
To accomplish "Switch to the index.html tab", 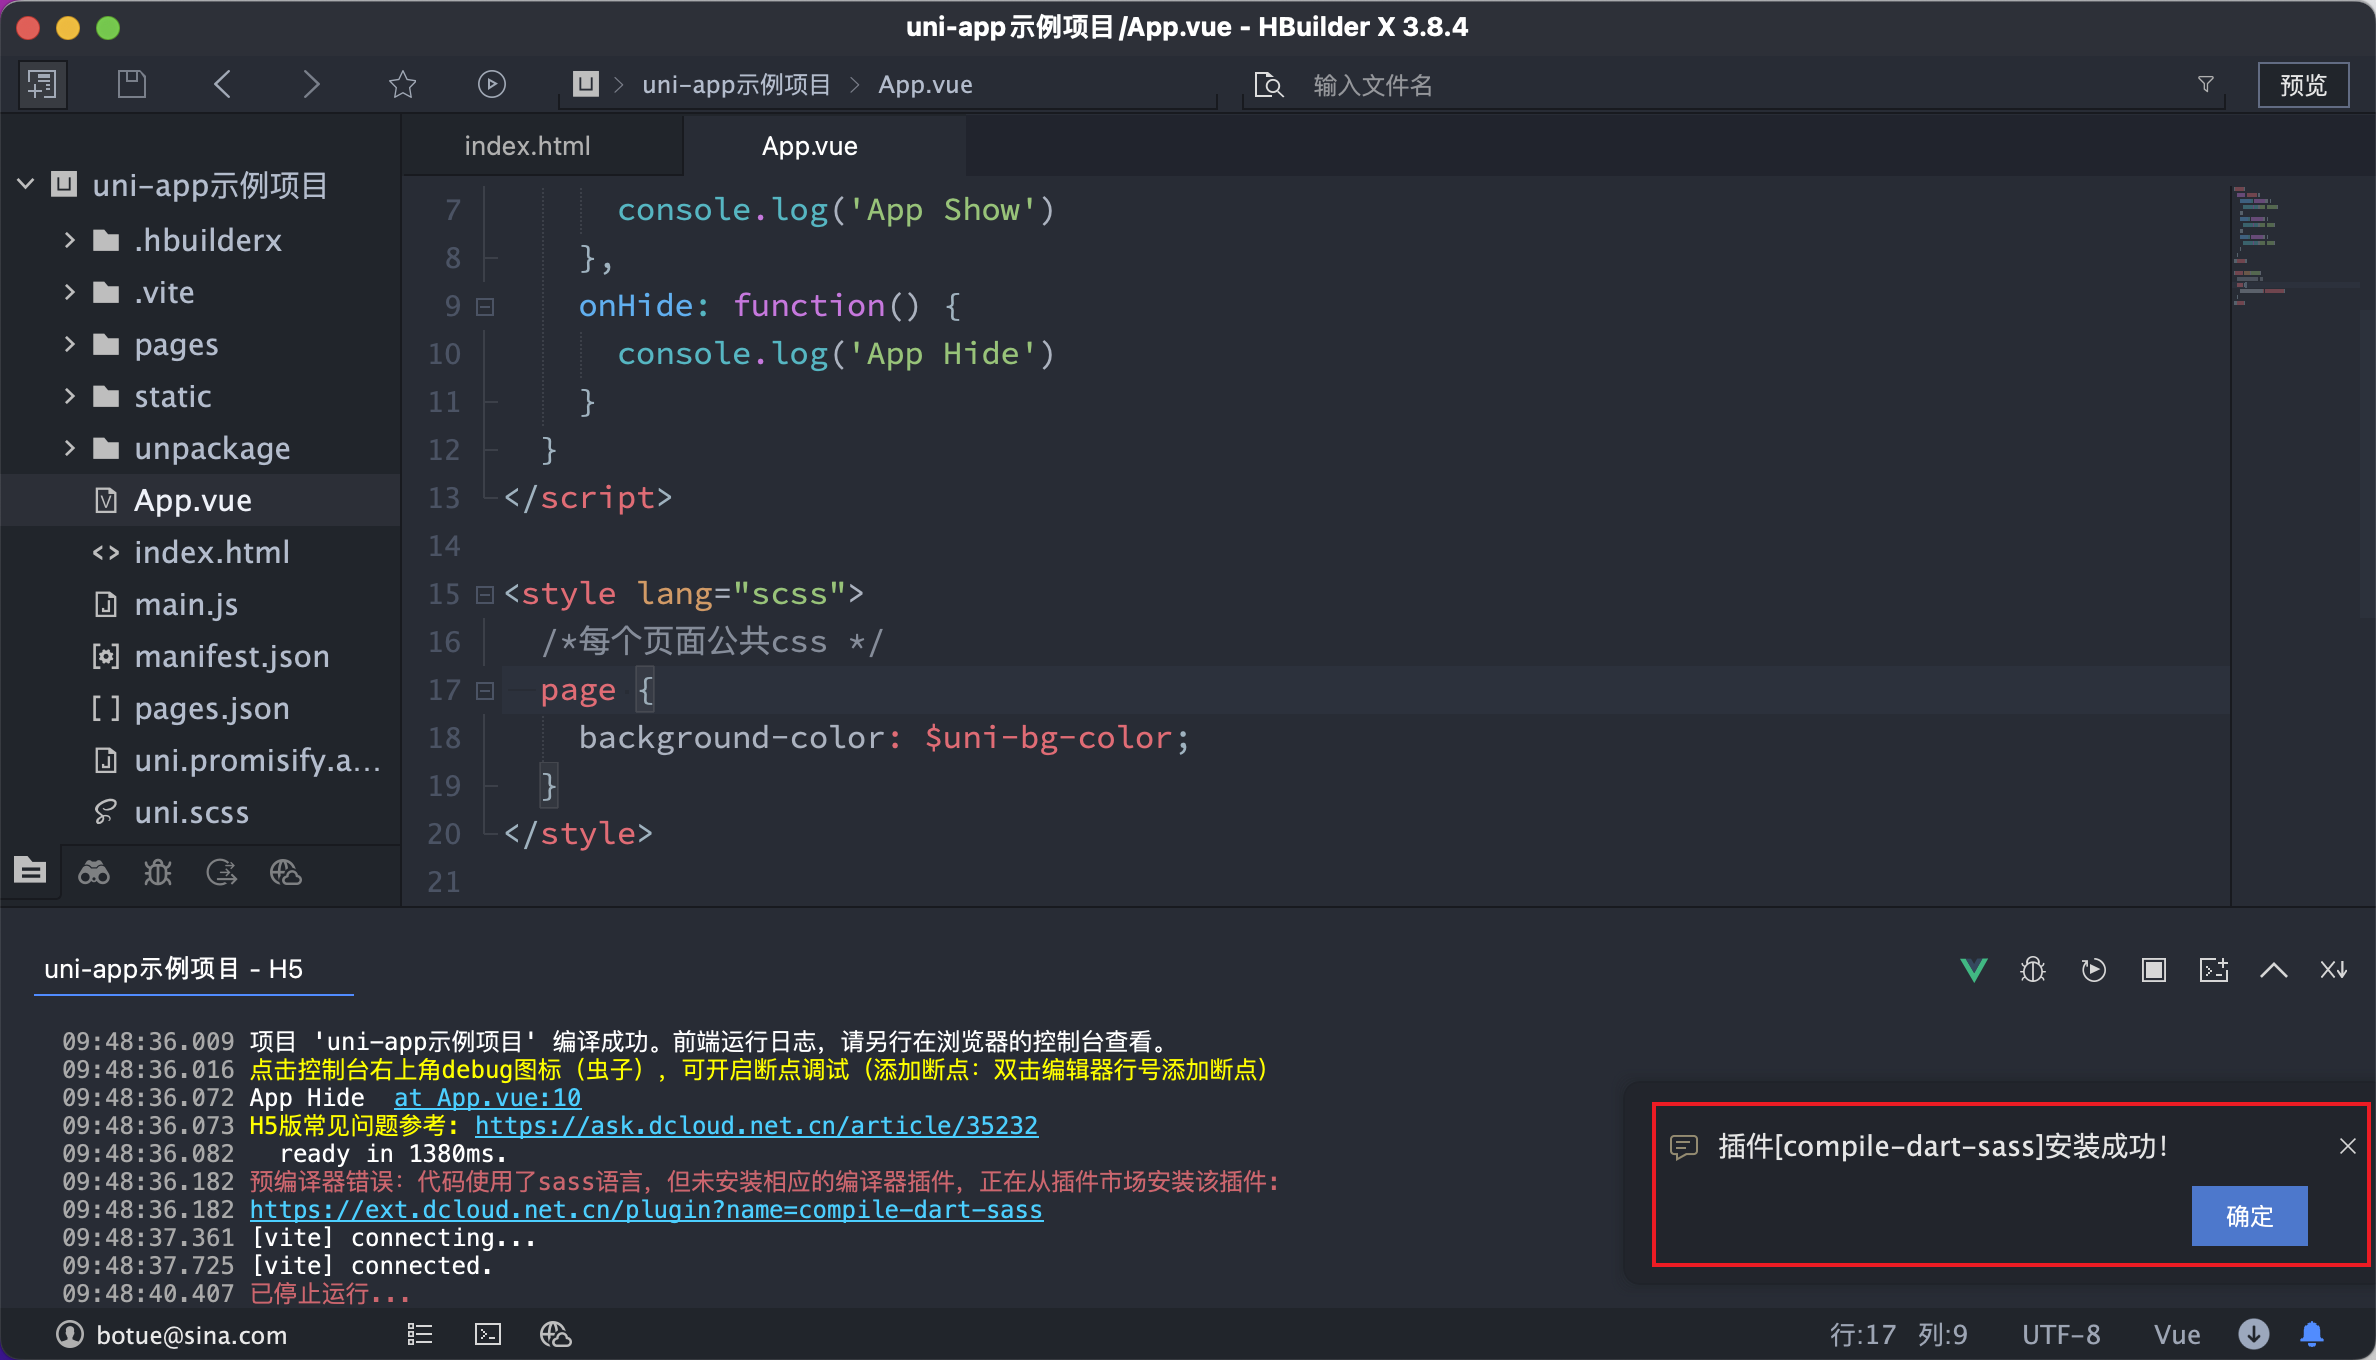I will point(527,146).
